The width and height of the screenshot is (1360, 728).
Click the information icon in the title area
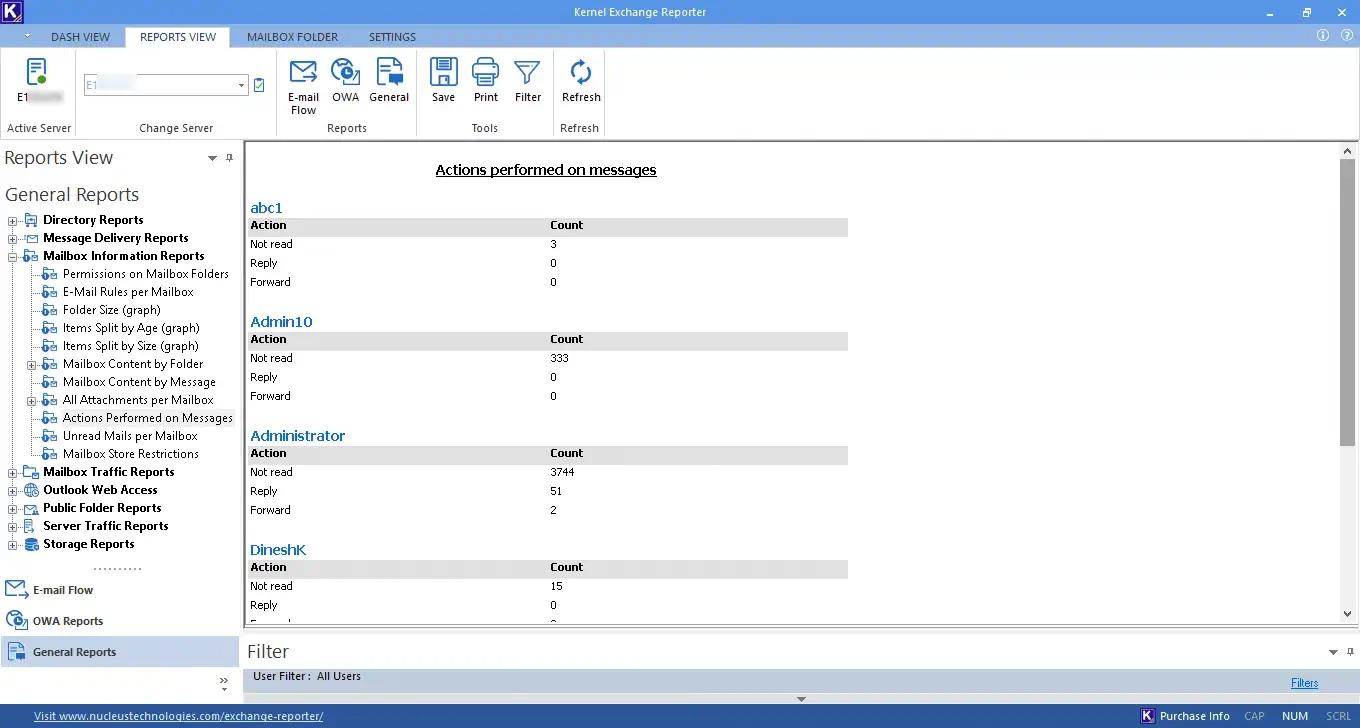pyautogui.click(x=1323, y=36)
